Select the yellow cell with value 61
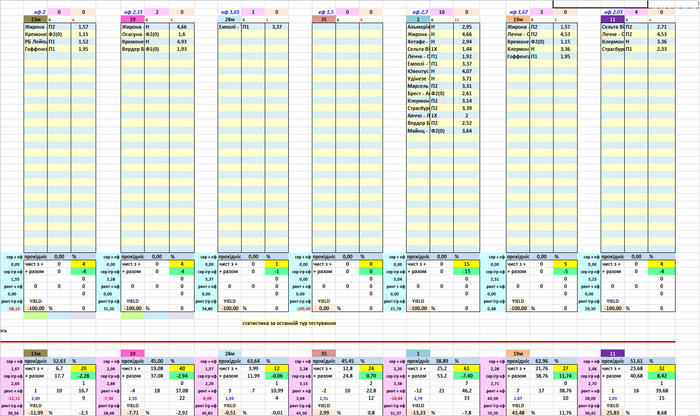 coord(467,369)
